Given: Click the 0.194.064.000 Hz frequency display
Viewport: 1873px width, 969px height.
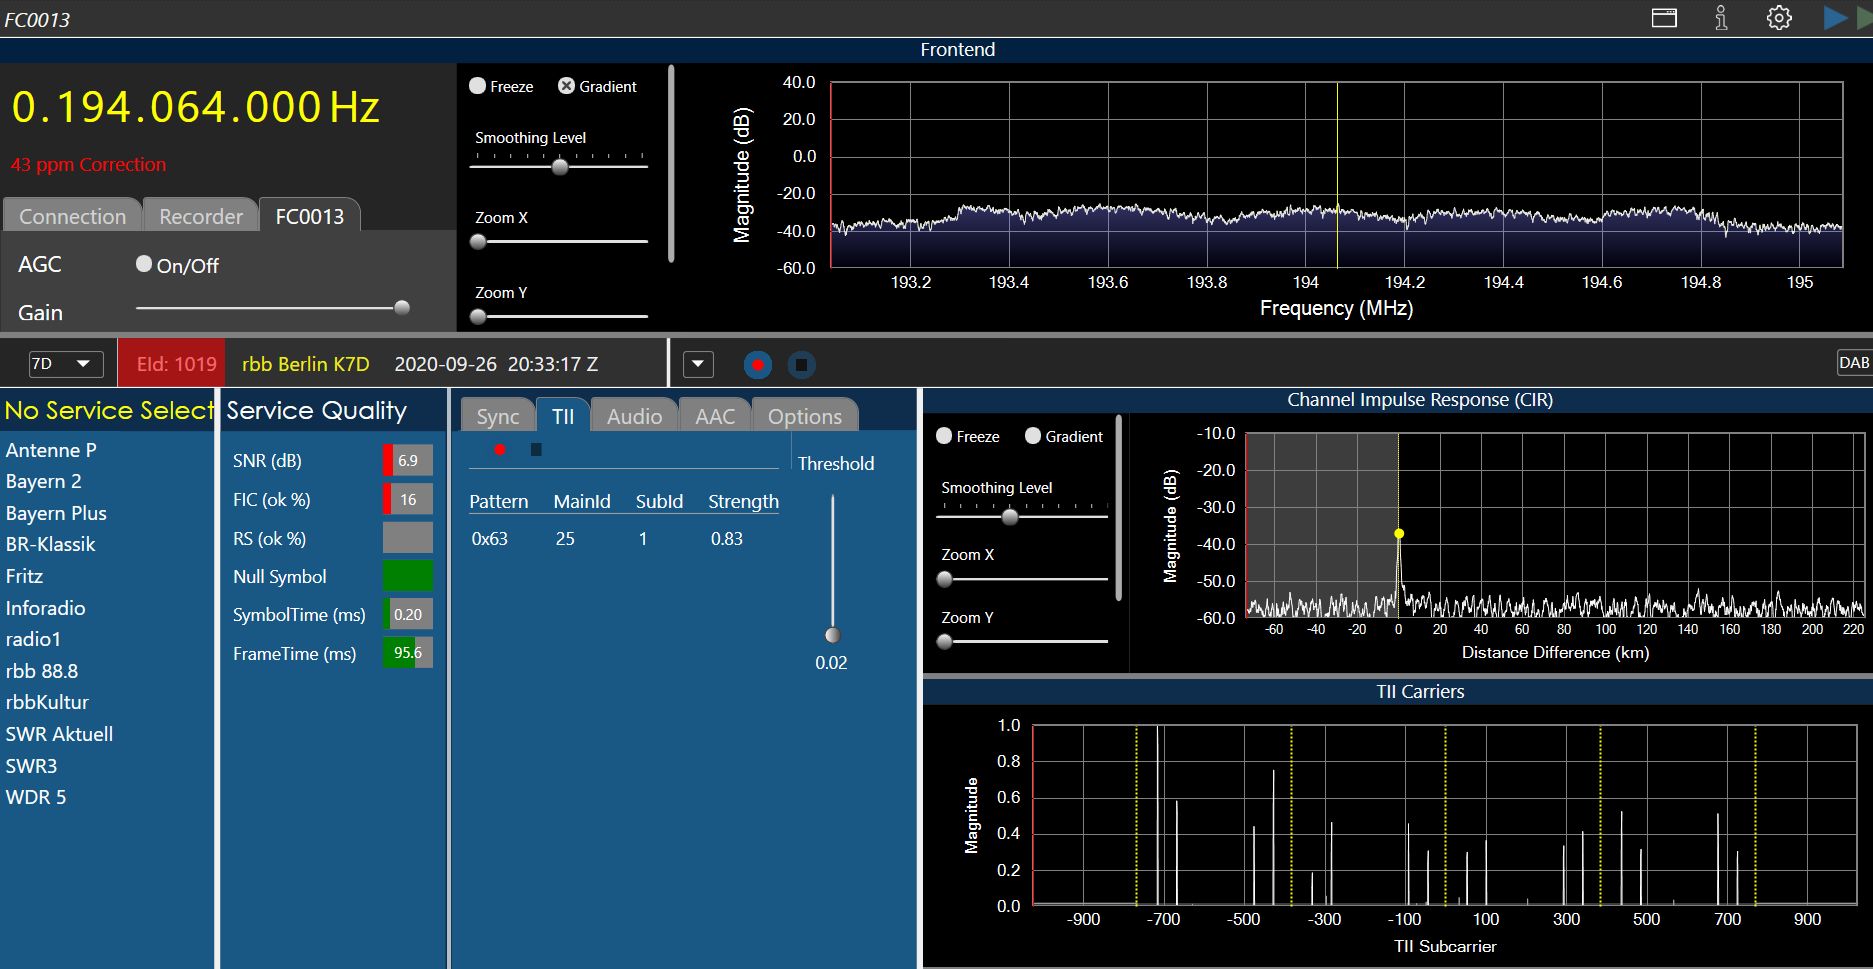Looking at the screenshot, I should click(x=195, y=107).
